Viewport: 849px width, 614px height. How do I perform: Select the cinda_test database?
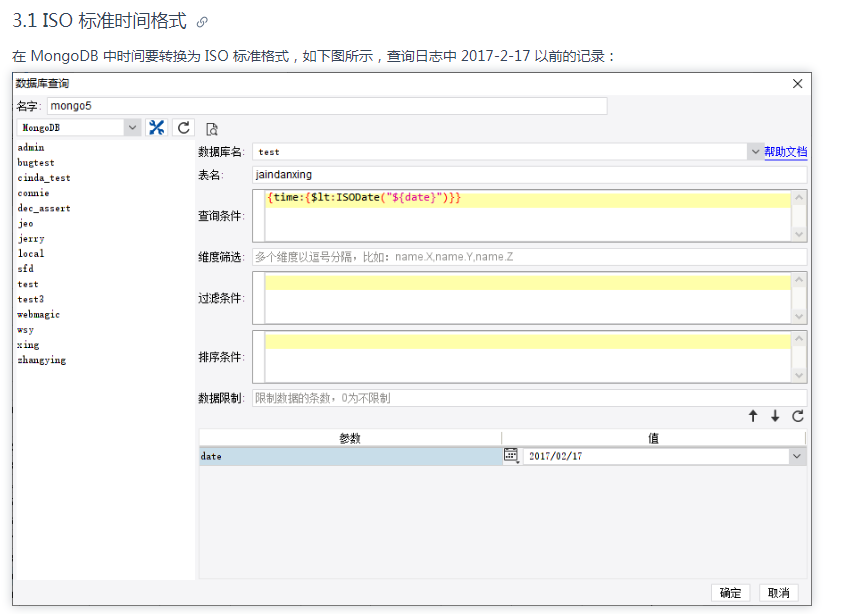pyautogui.click(x=44, y=178)
